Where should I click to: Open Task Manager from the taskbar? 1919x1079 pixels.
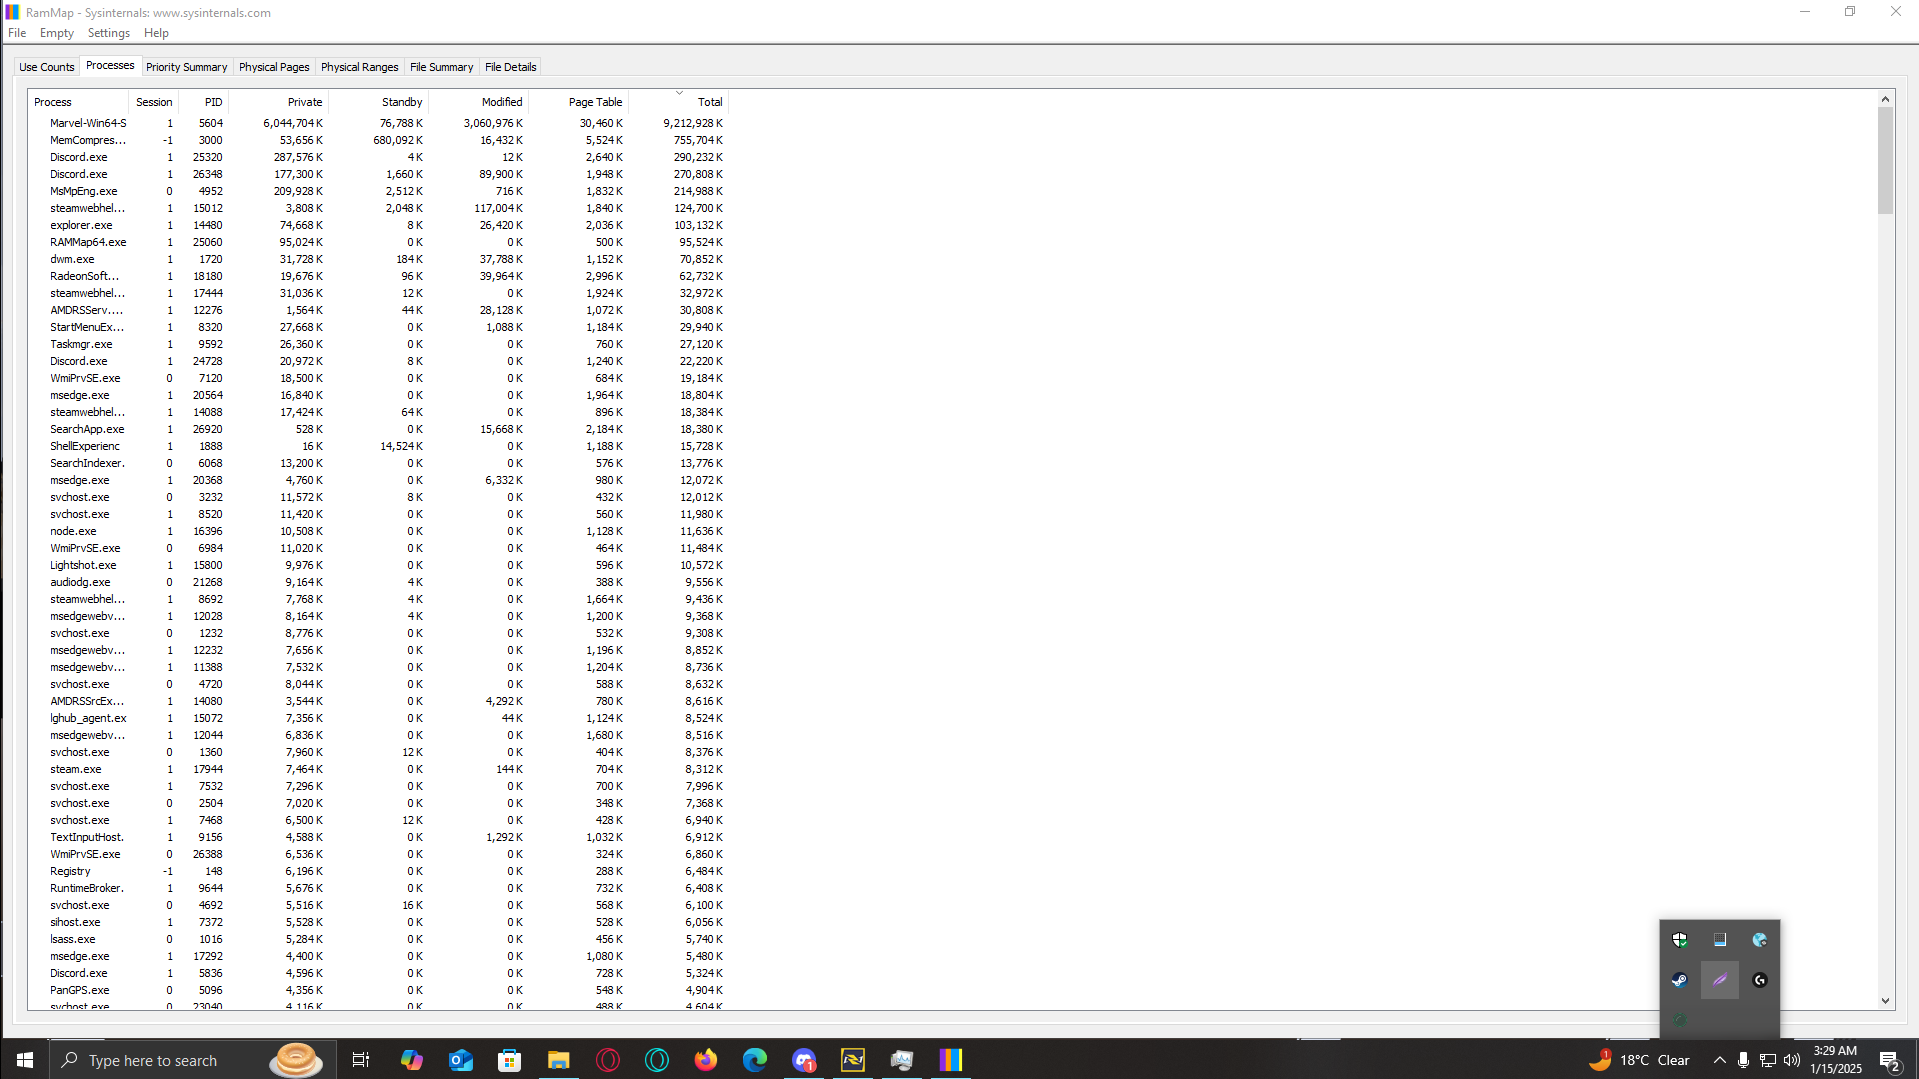(901, 1060)
